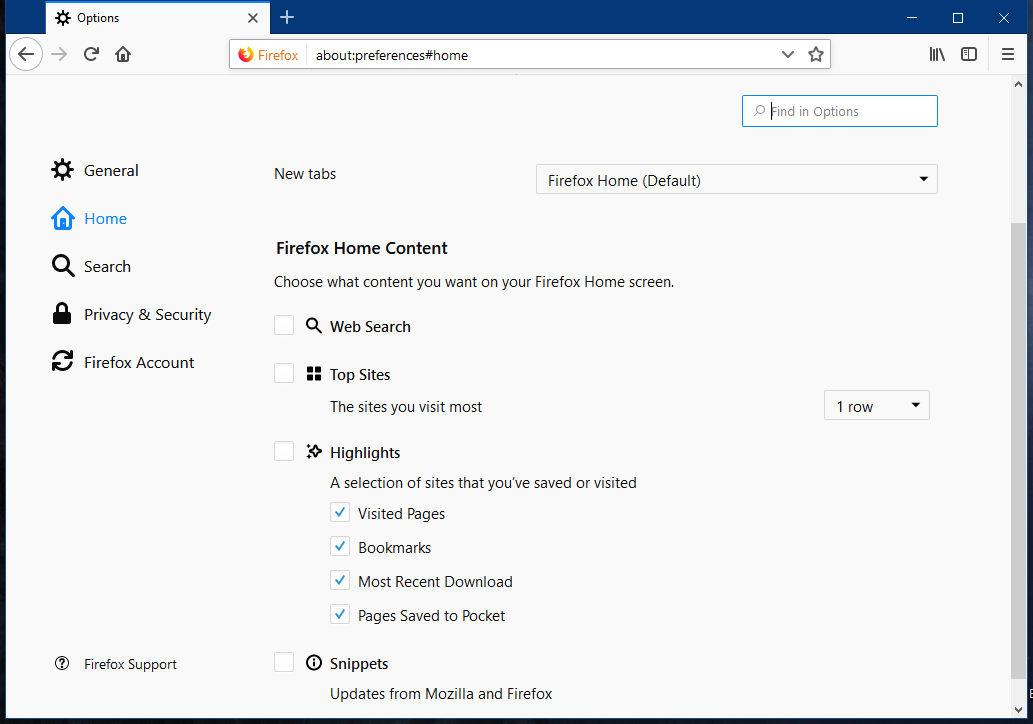Click the New tabs label
Image resolution: width=1033 pixels, height=724 pixels.
[x=305, y=173]
